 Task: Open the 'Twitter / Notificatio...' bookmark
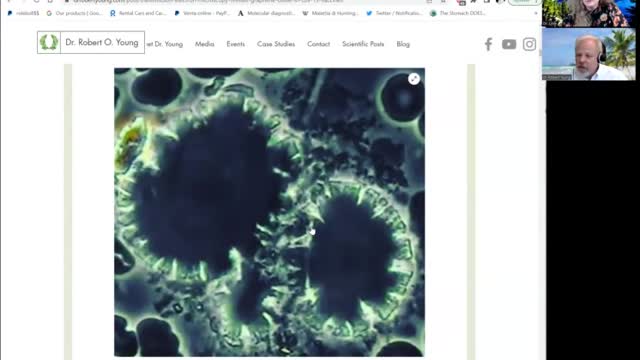[x=394, y=13]
